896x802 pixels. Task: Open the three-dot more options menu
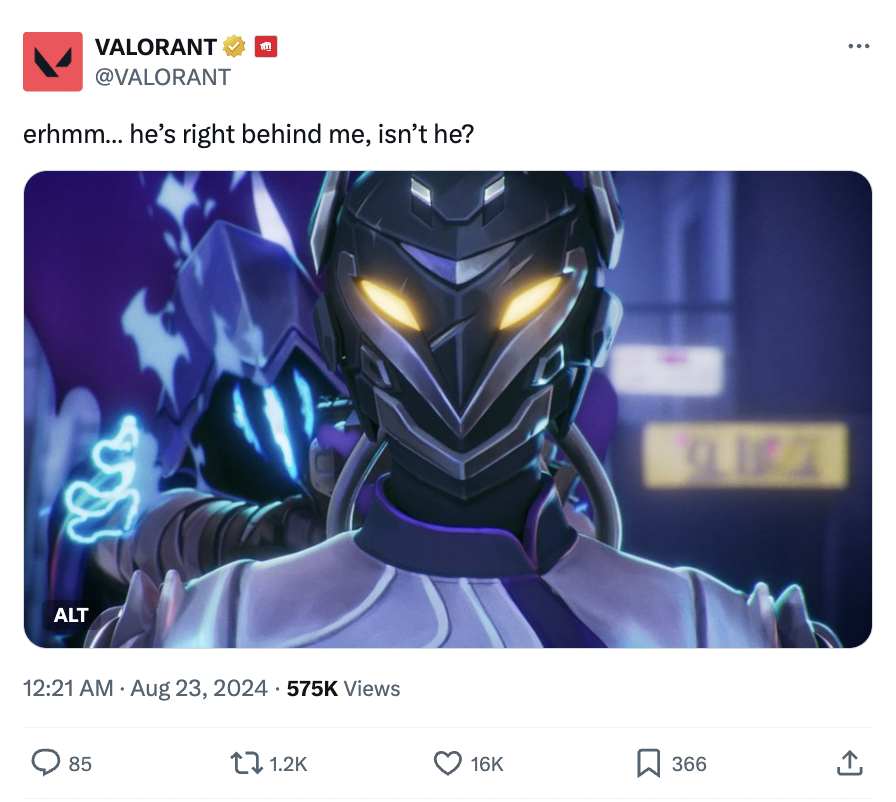[858, 46]
